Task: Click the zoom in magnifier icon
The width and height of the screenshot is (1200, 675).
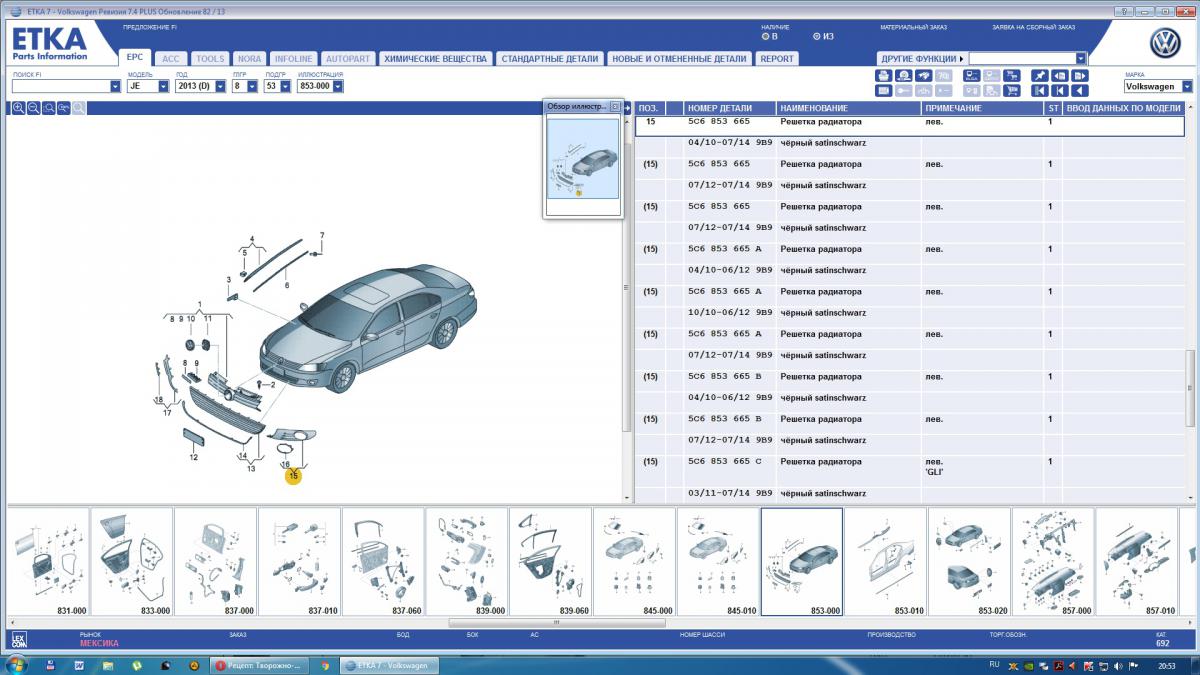Action: tap(18, 107)
